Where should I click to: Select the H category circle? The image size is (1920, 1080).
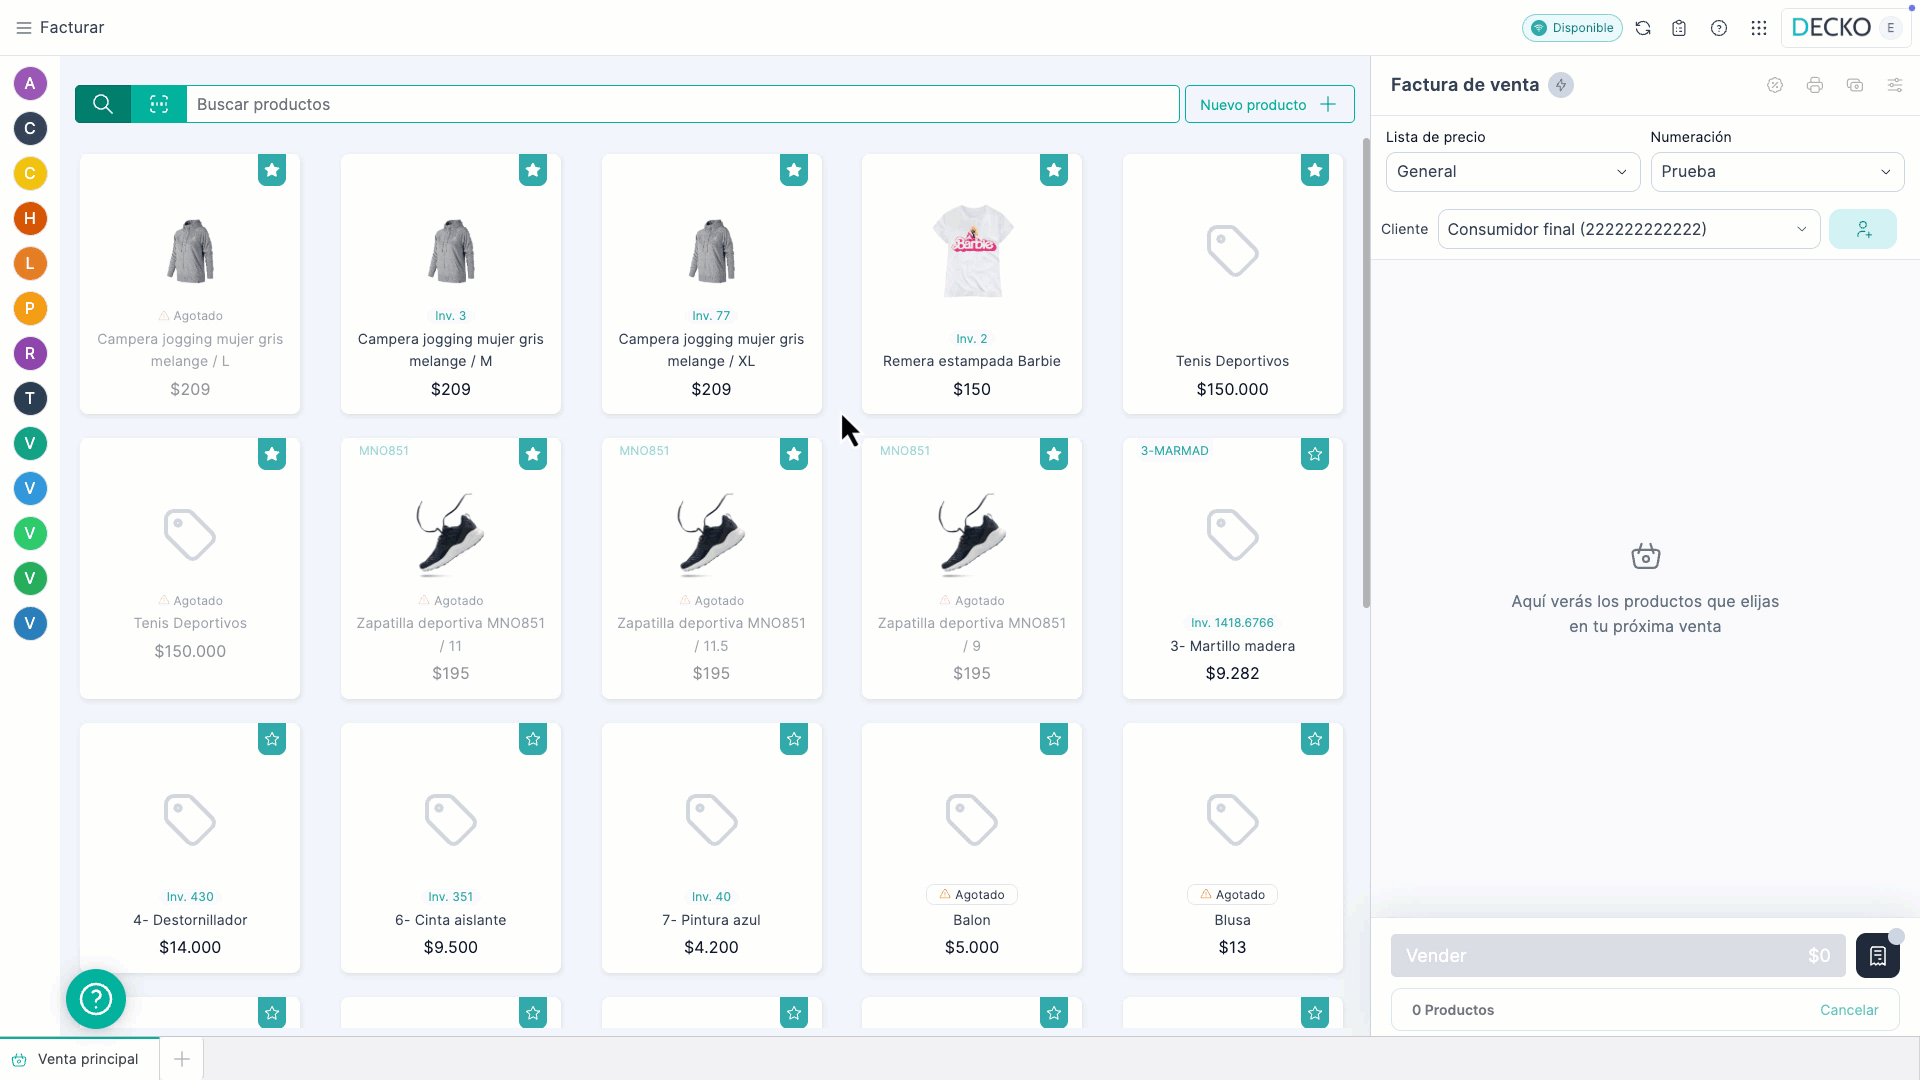(30, 218)
